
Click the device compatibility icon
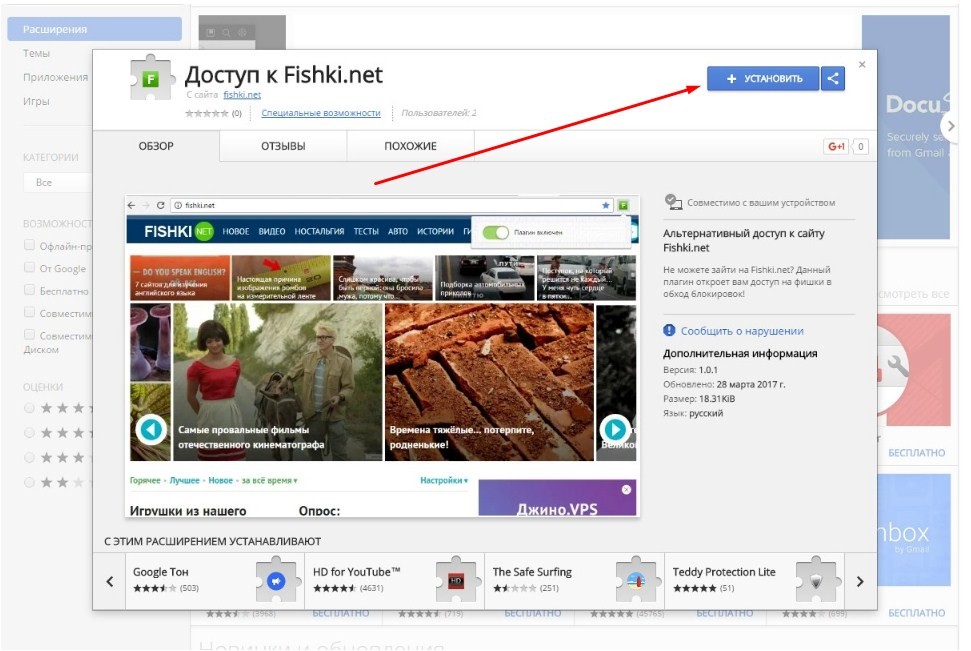(673, 202)
